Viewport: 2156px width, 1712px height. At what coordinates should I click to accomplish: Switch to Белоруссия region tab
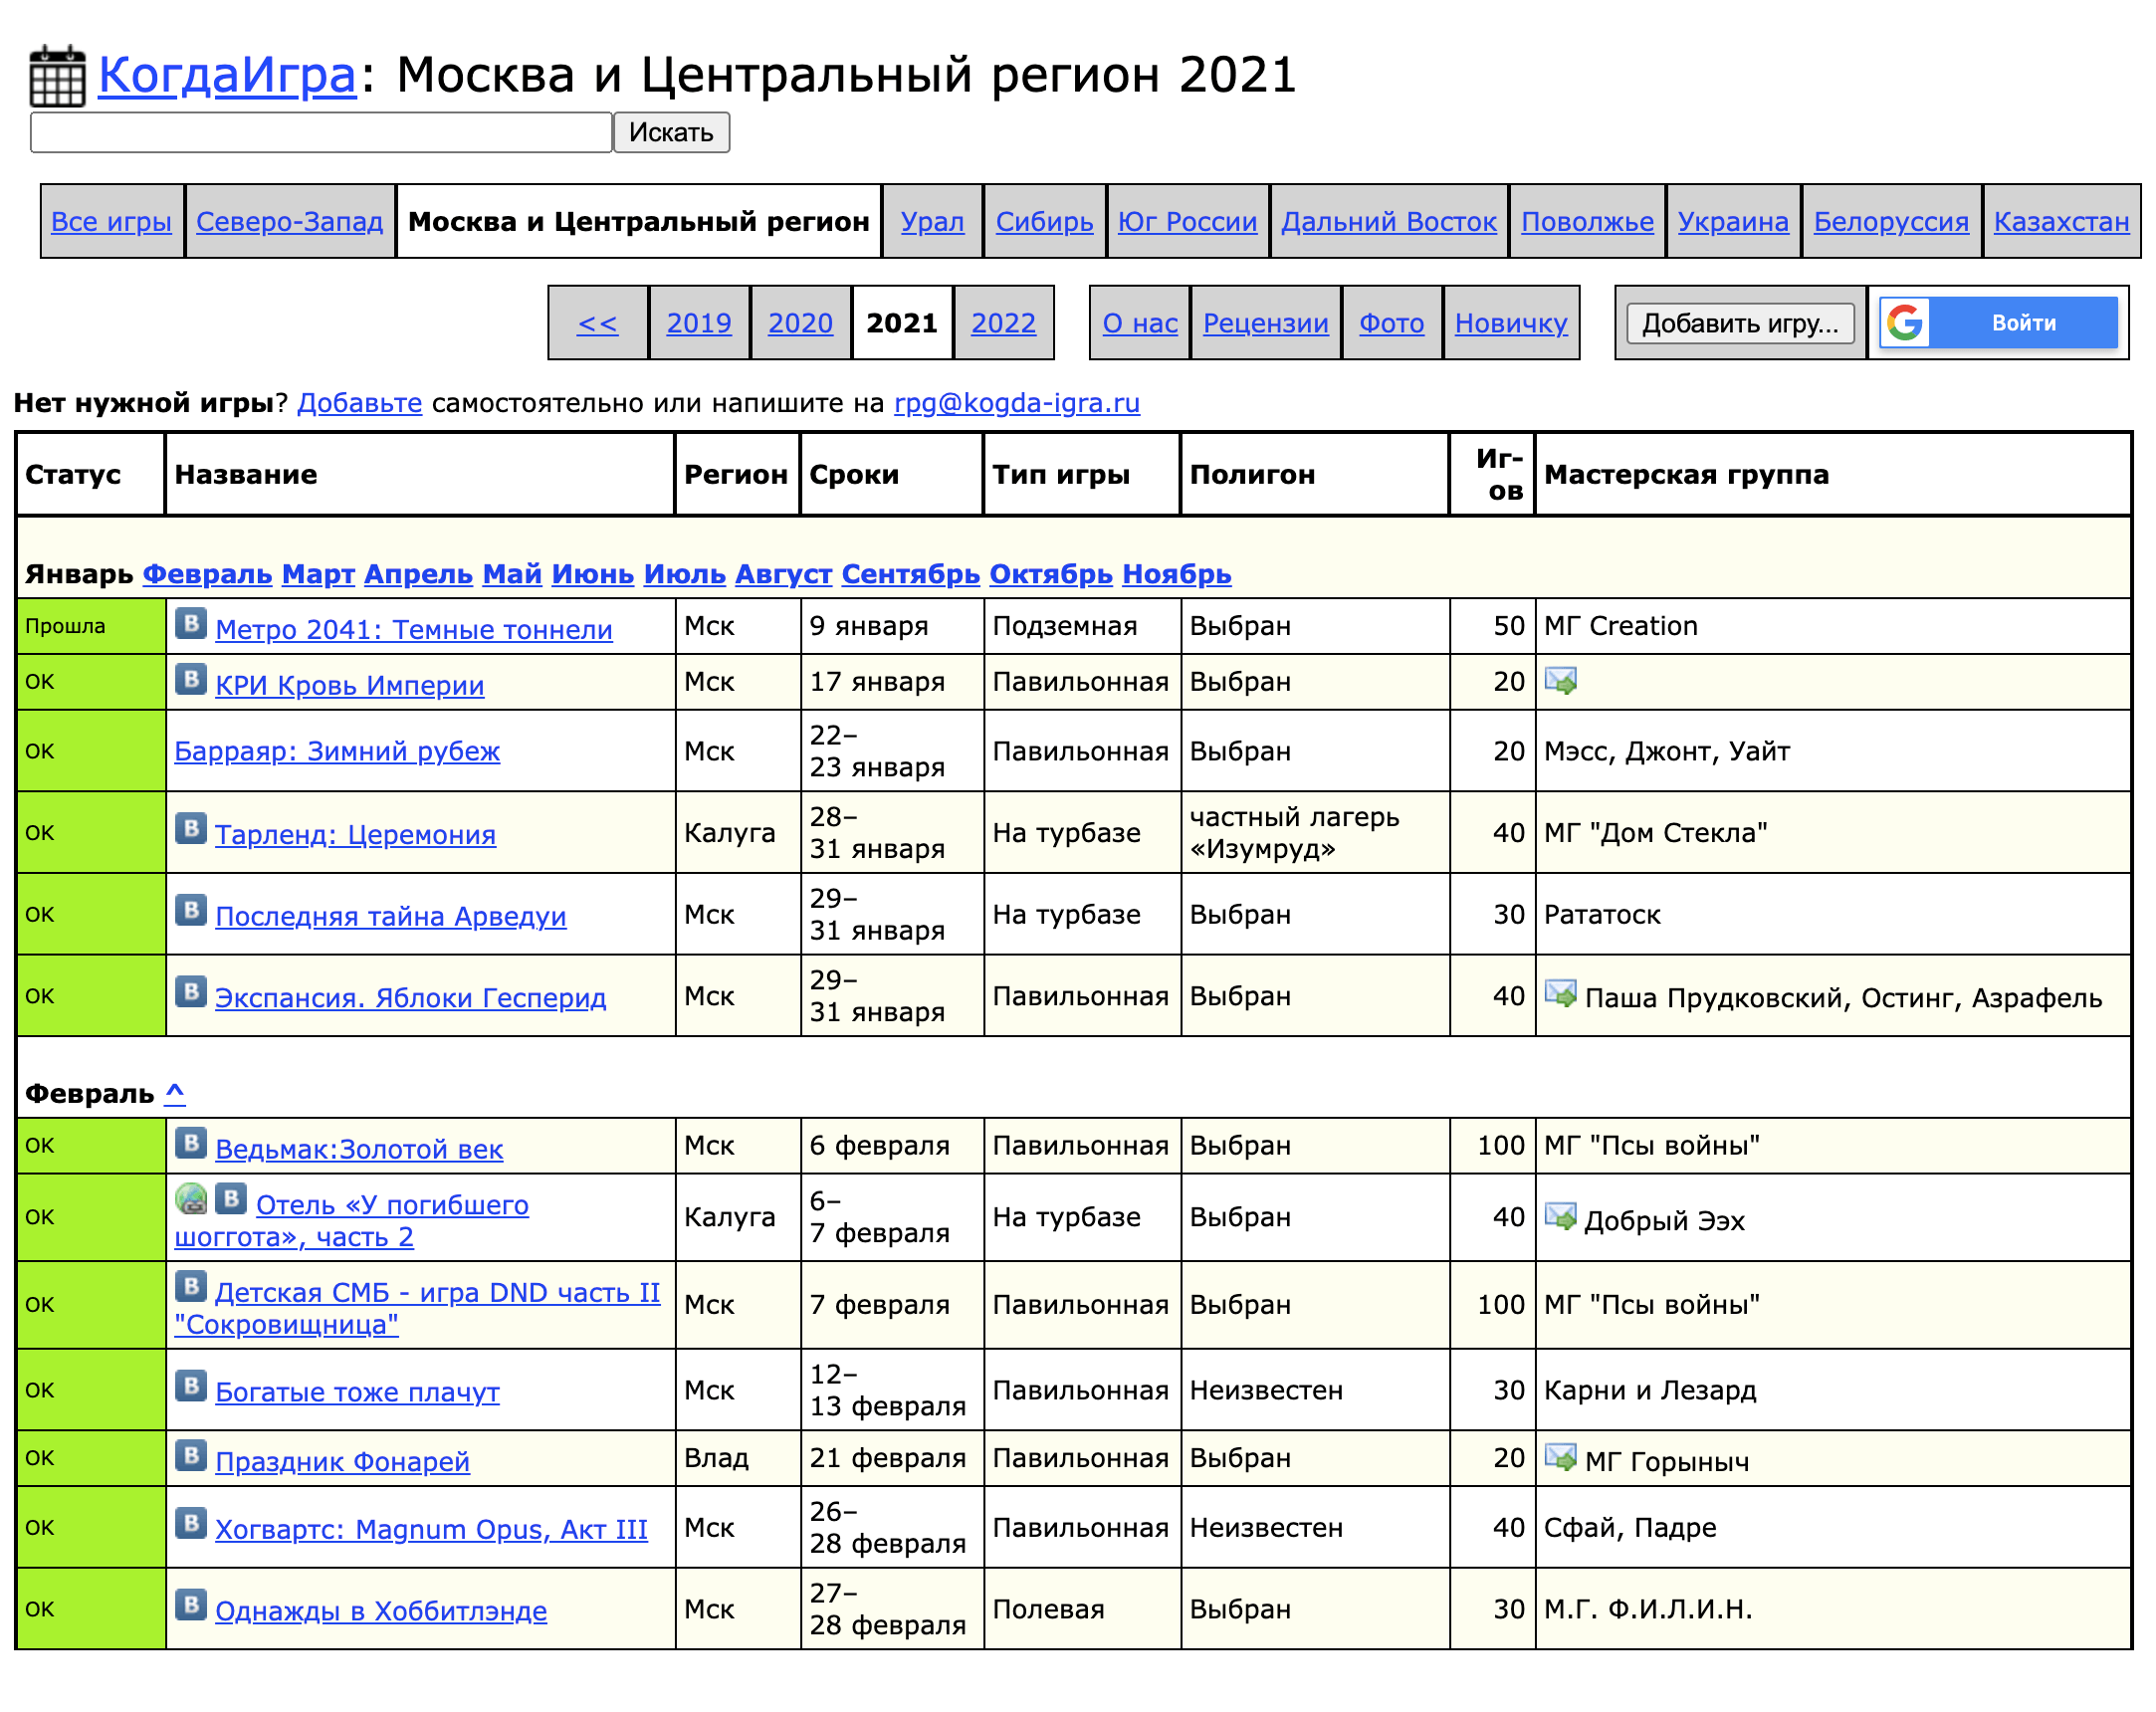1892,222
